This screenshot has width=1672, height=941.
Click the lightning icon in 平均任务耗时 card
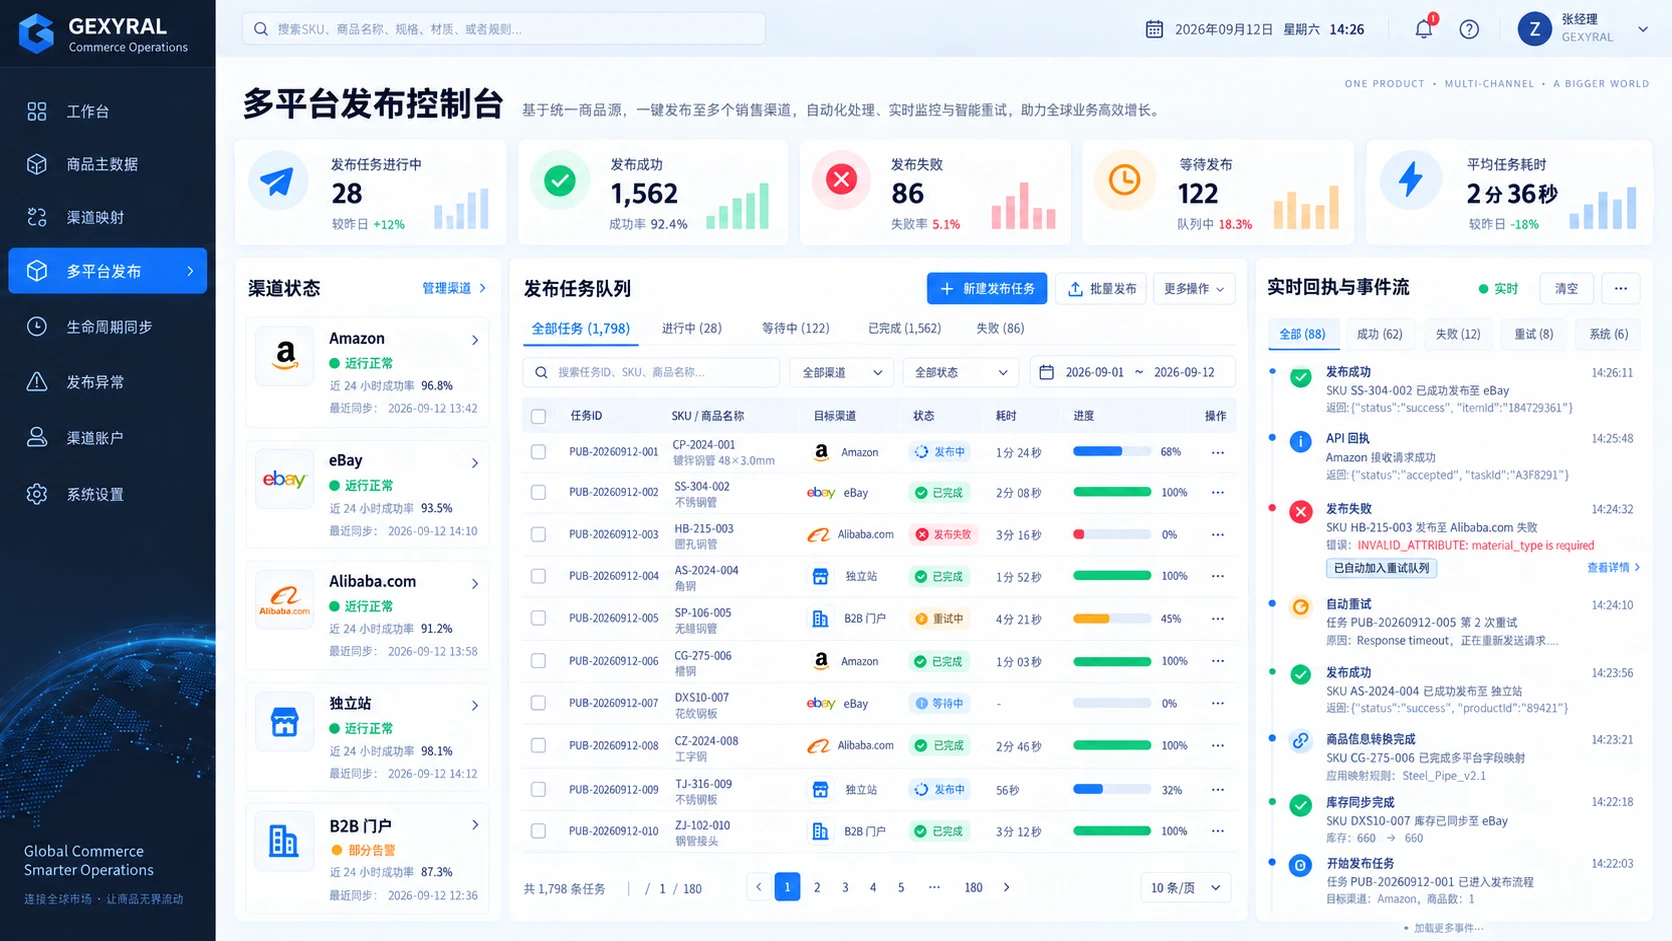[1410, 180]
